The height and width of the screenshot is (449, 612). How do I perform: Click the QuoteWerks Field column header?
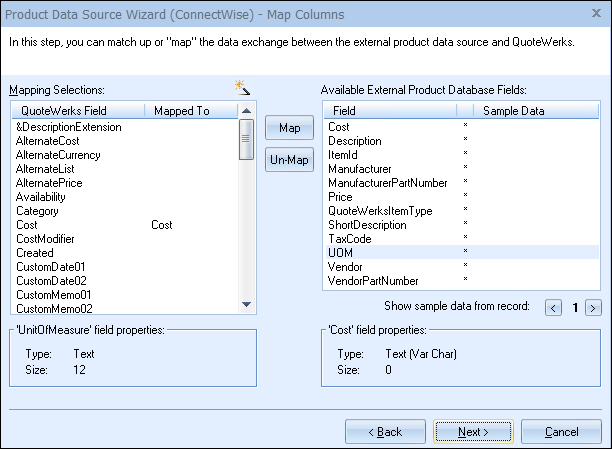click(77, 111)
